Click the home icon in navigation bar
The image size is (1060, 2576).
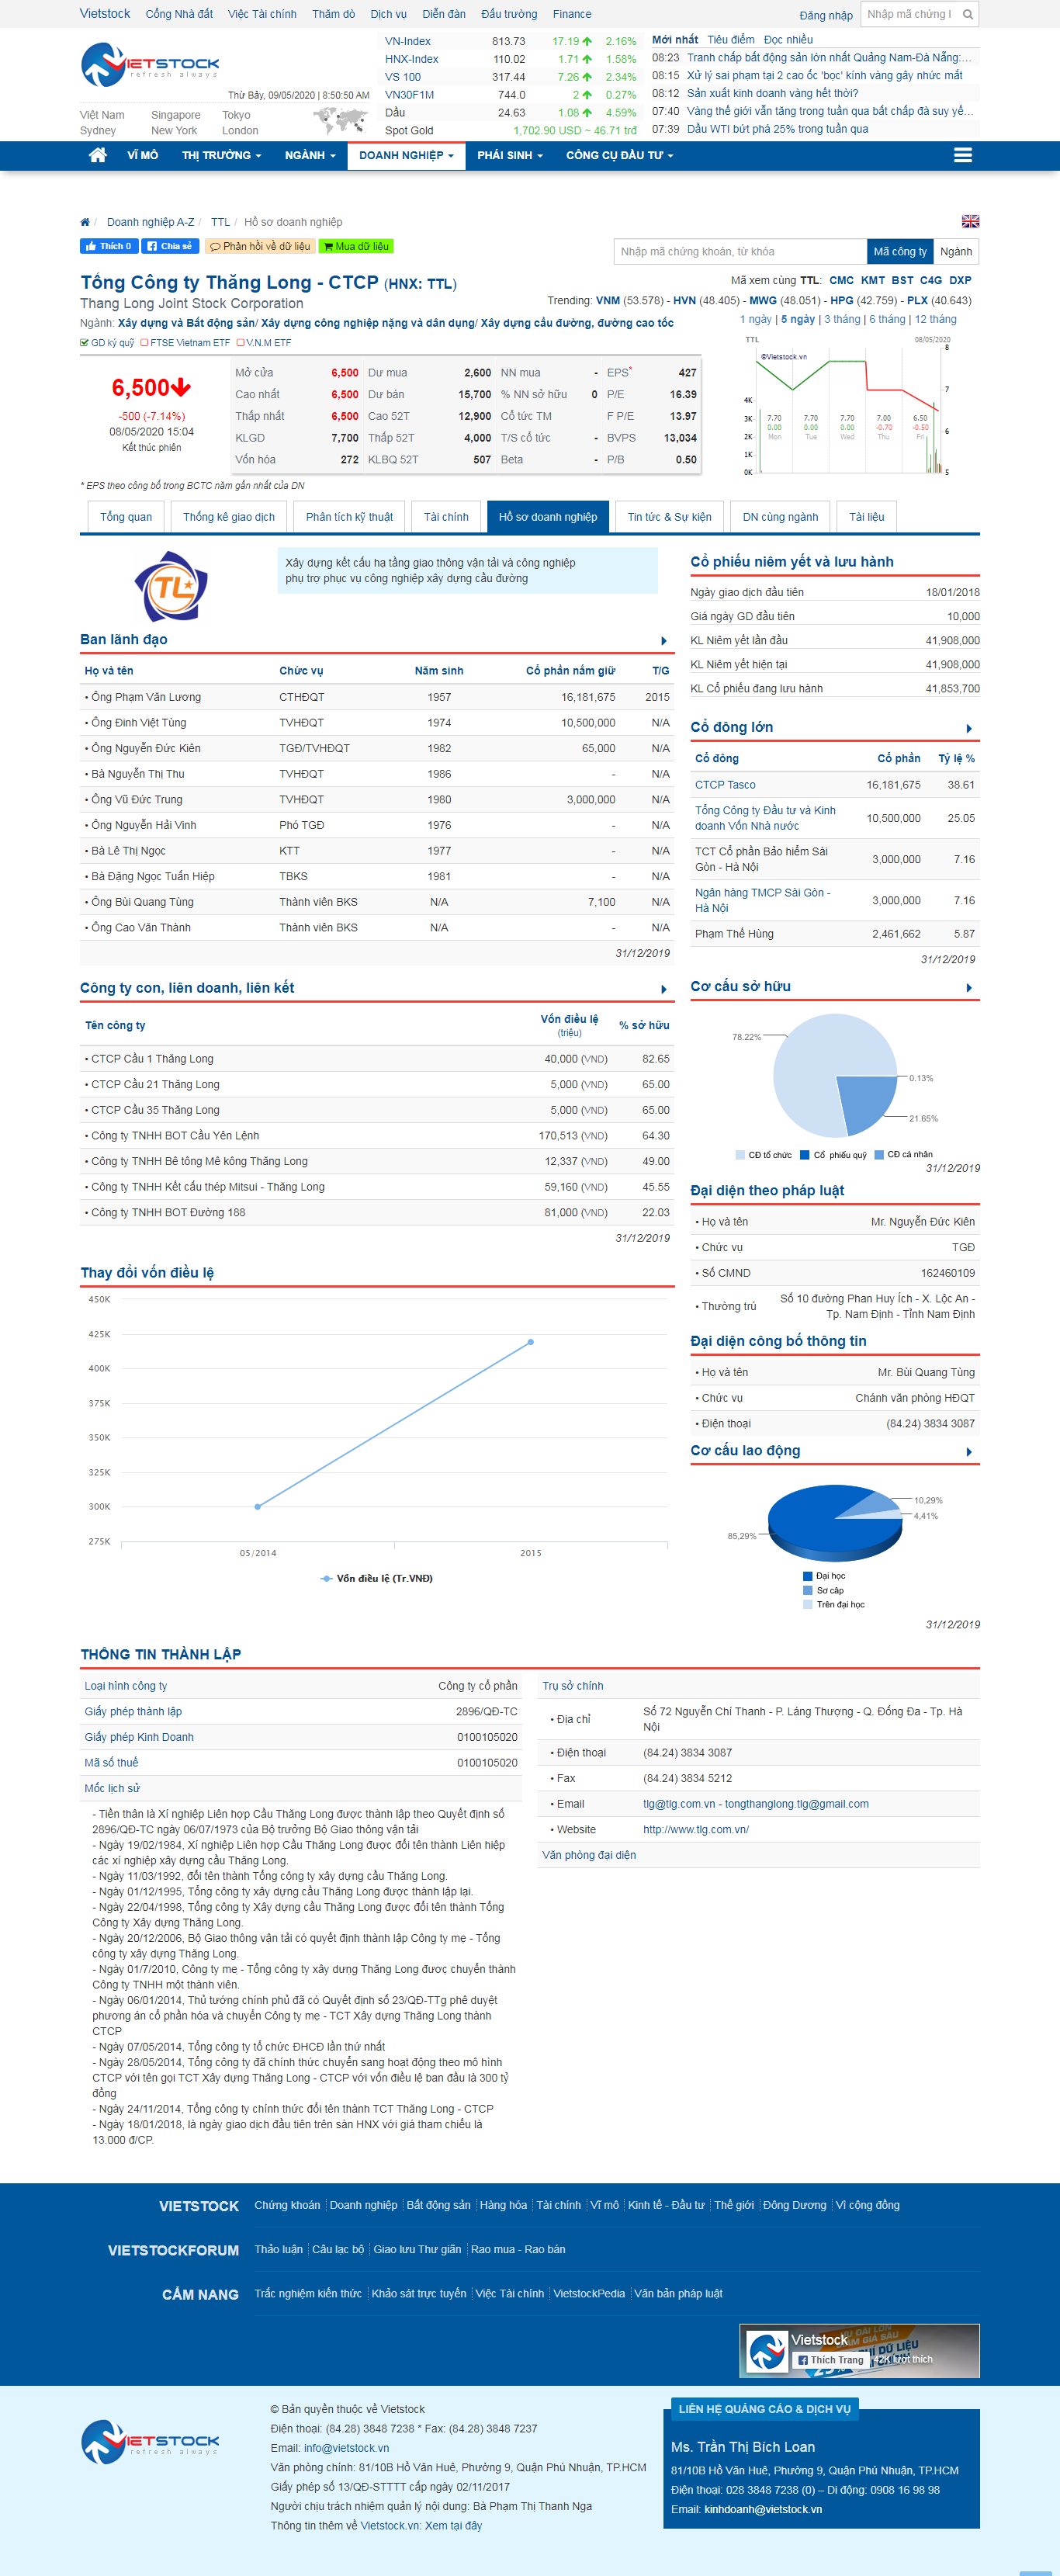[97, 155]
